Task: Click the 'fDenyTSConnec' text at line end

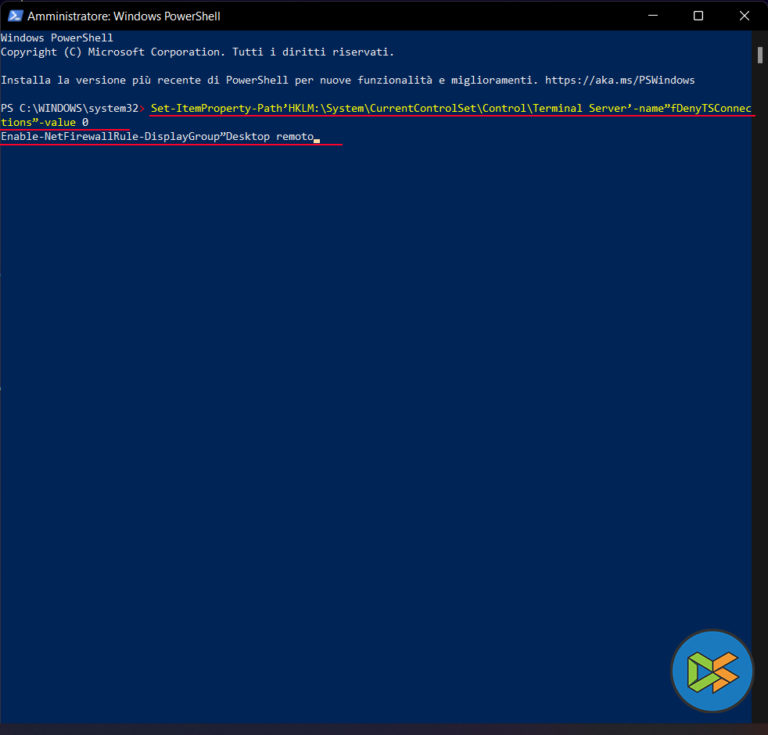Action: pyautogui.click(x=711, y=108)
